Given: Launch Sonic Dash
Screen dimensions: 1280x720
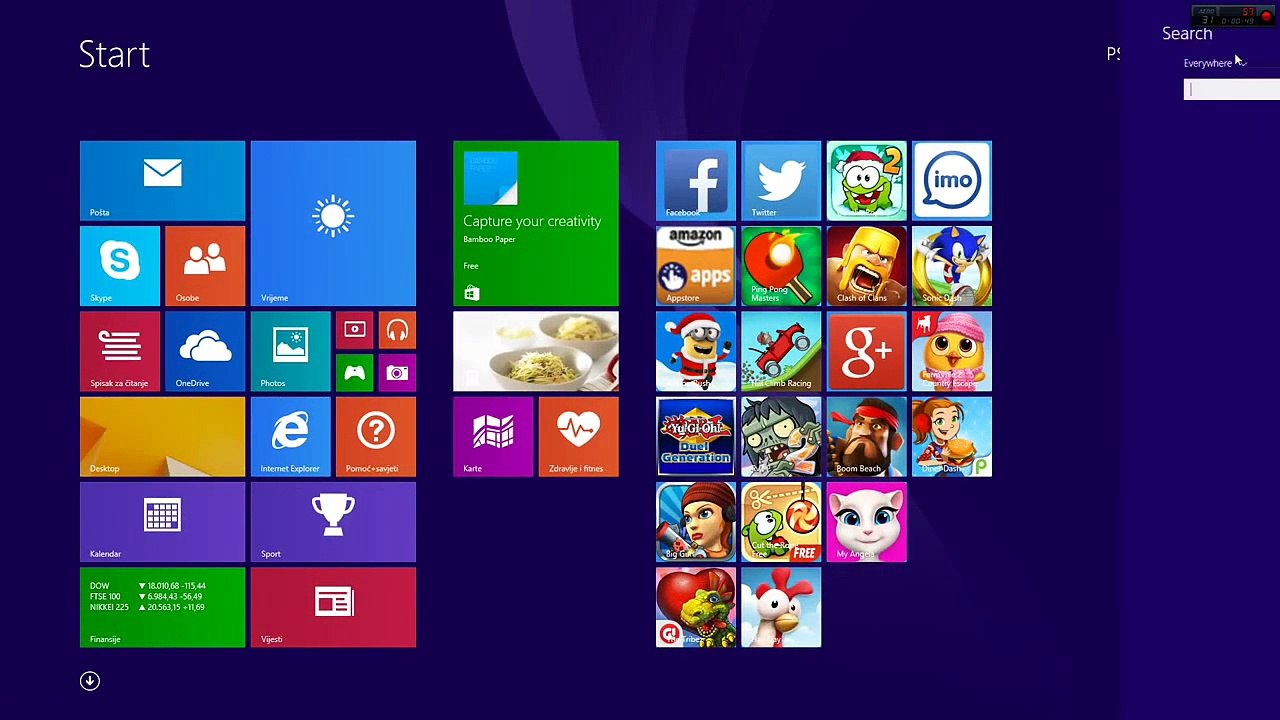Looking at the screenshot, I should pyautogui.click(x=952, y=266).
